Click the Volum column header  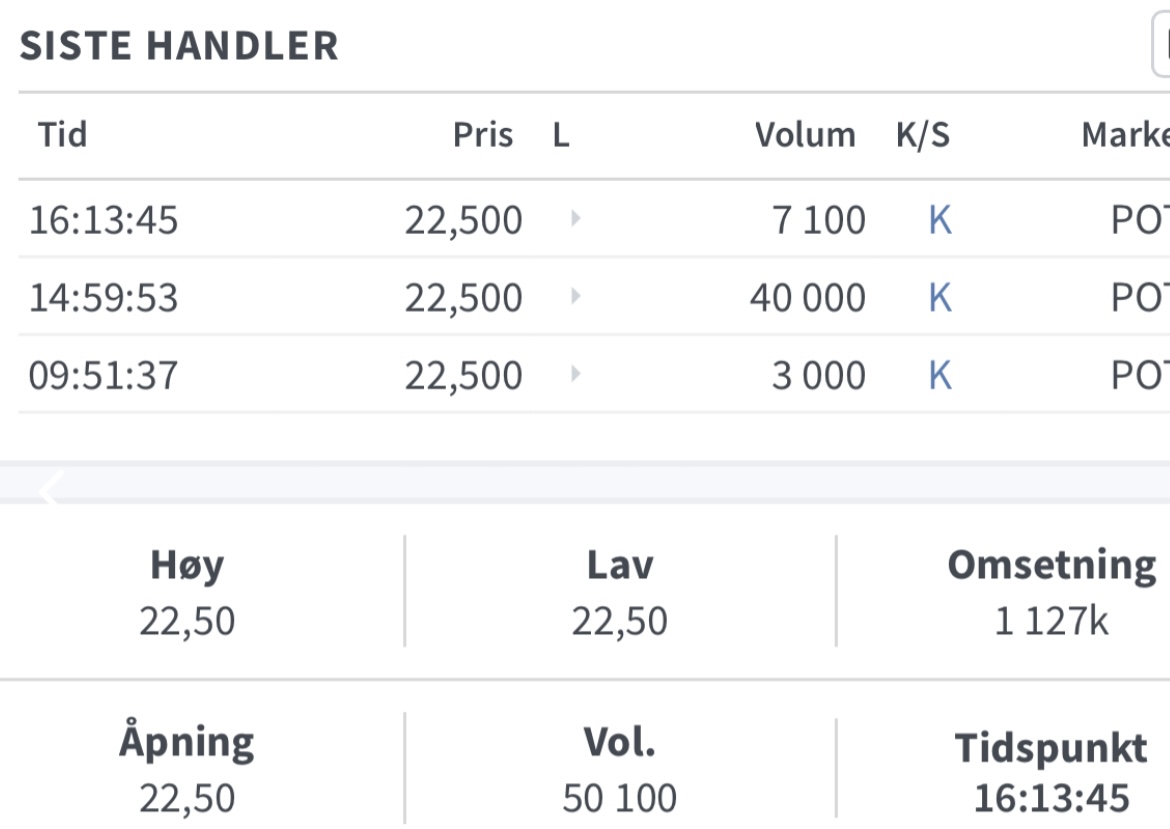[805, 135]
